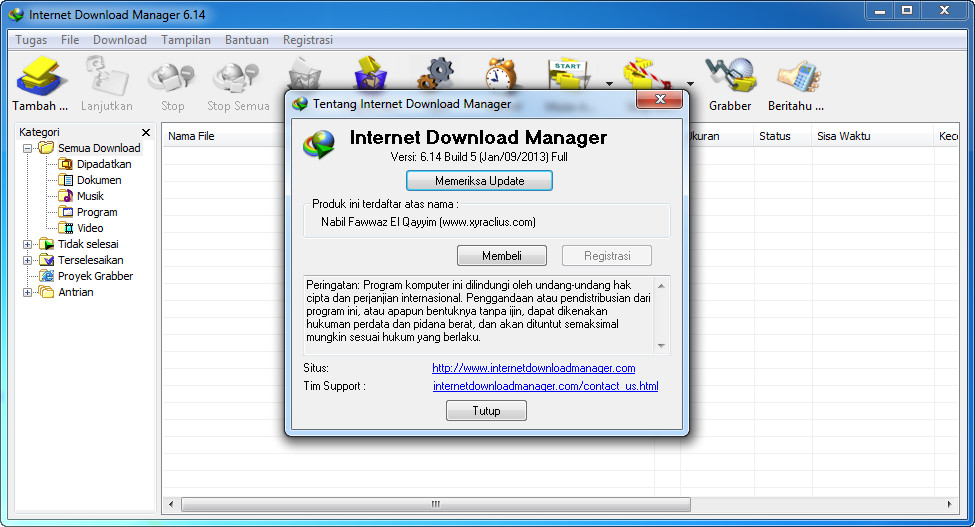The height and width of the screenshot is (527, 975).
Task: Open the start queue dropdown arrow
Action: (609, 83)
